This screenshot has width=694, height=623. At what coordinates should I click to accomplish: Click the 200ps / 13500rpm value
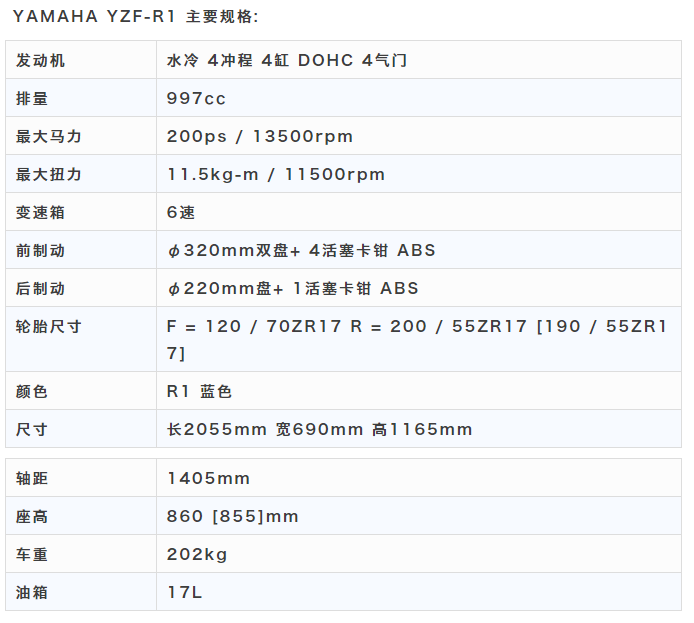[x=260, y=136]
